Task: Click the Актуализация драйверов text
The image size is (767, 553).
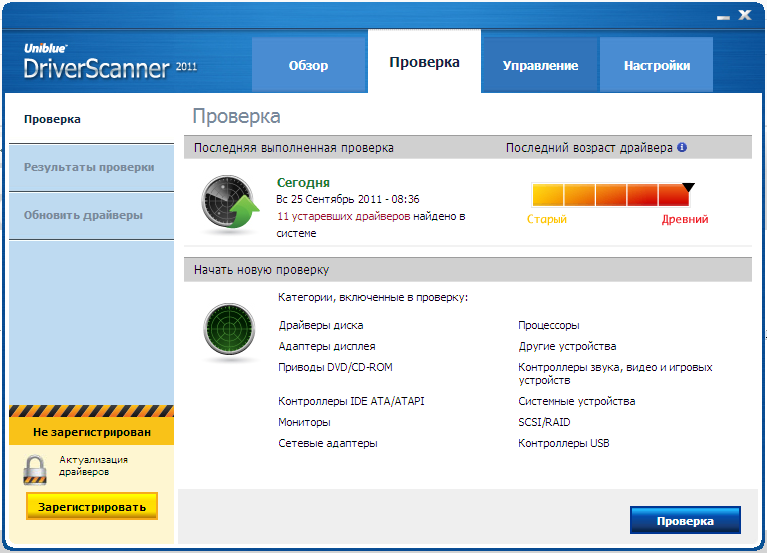Action: tap(93, 465)
